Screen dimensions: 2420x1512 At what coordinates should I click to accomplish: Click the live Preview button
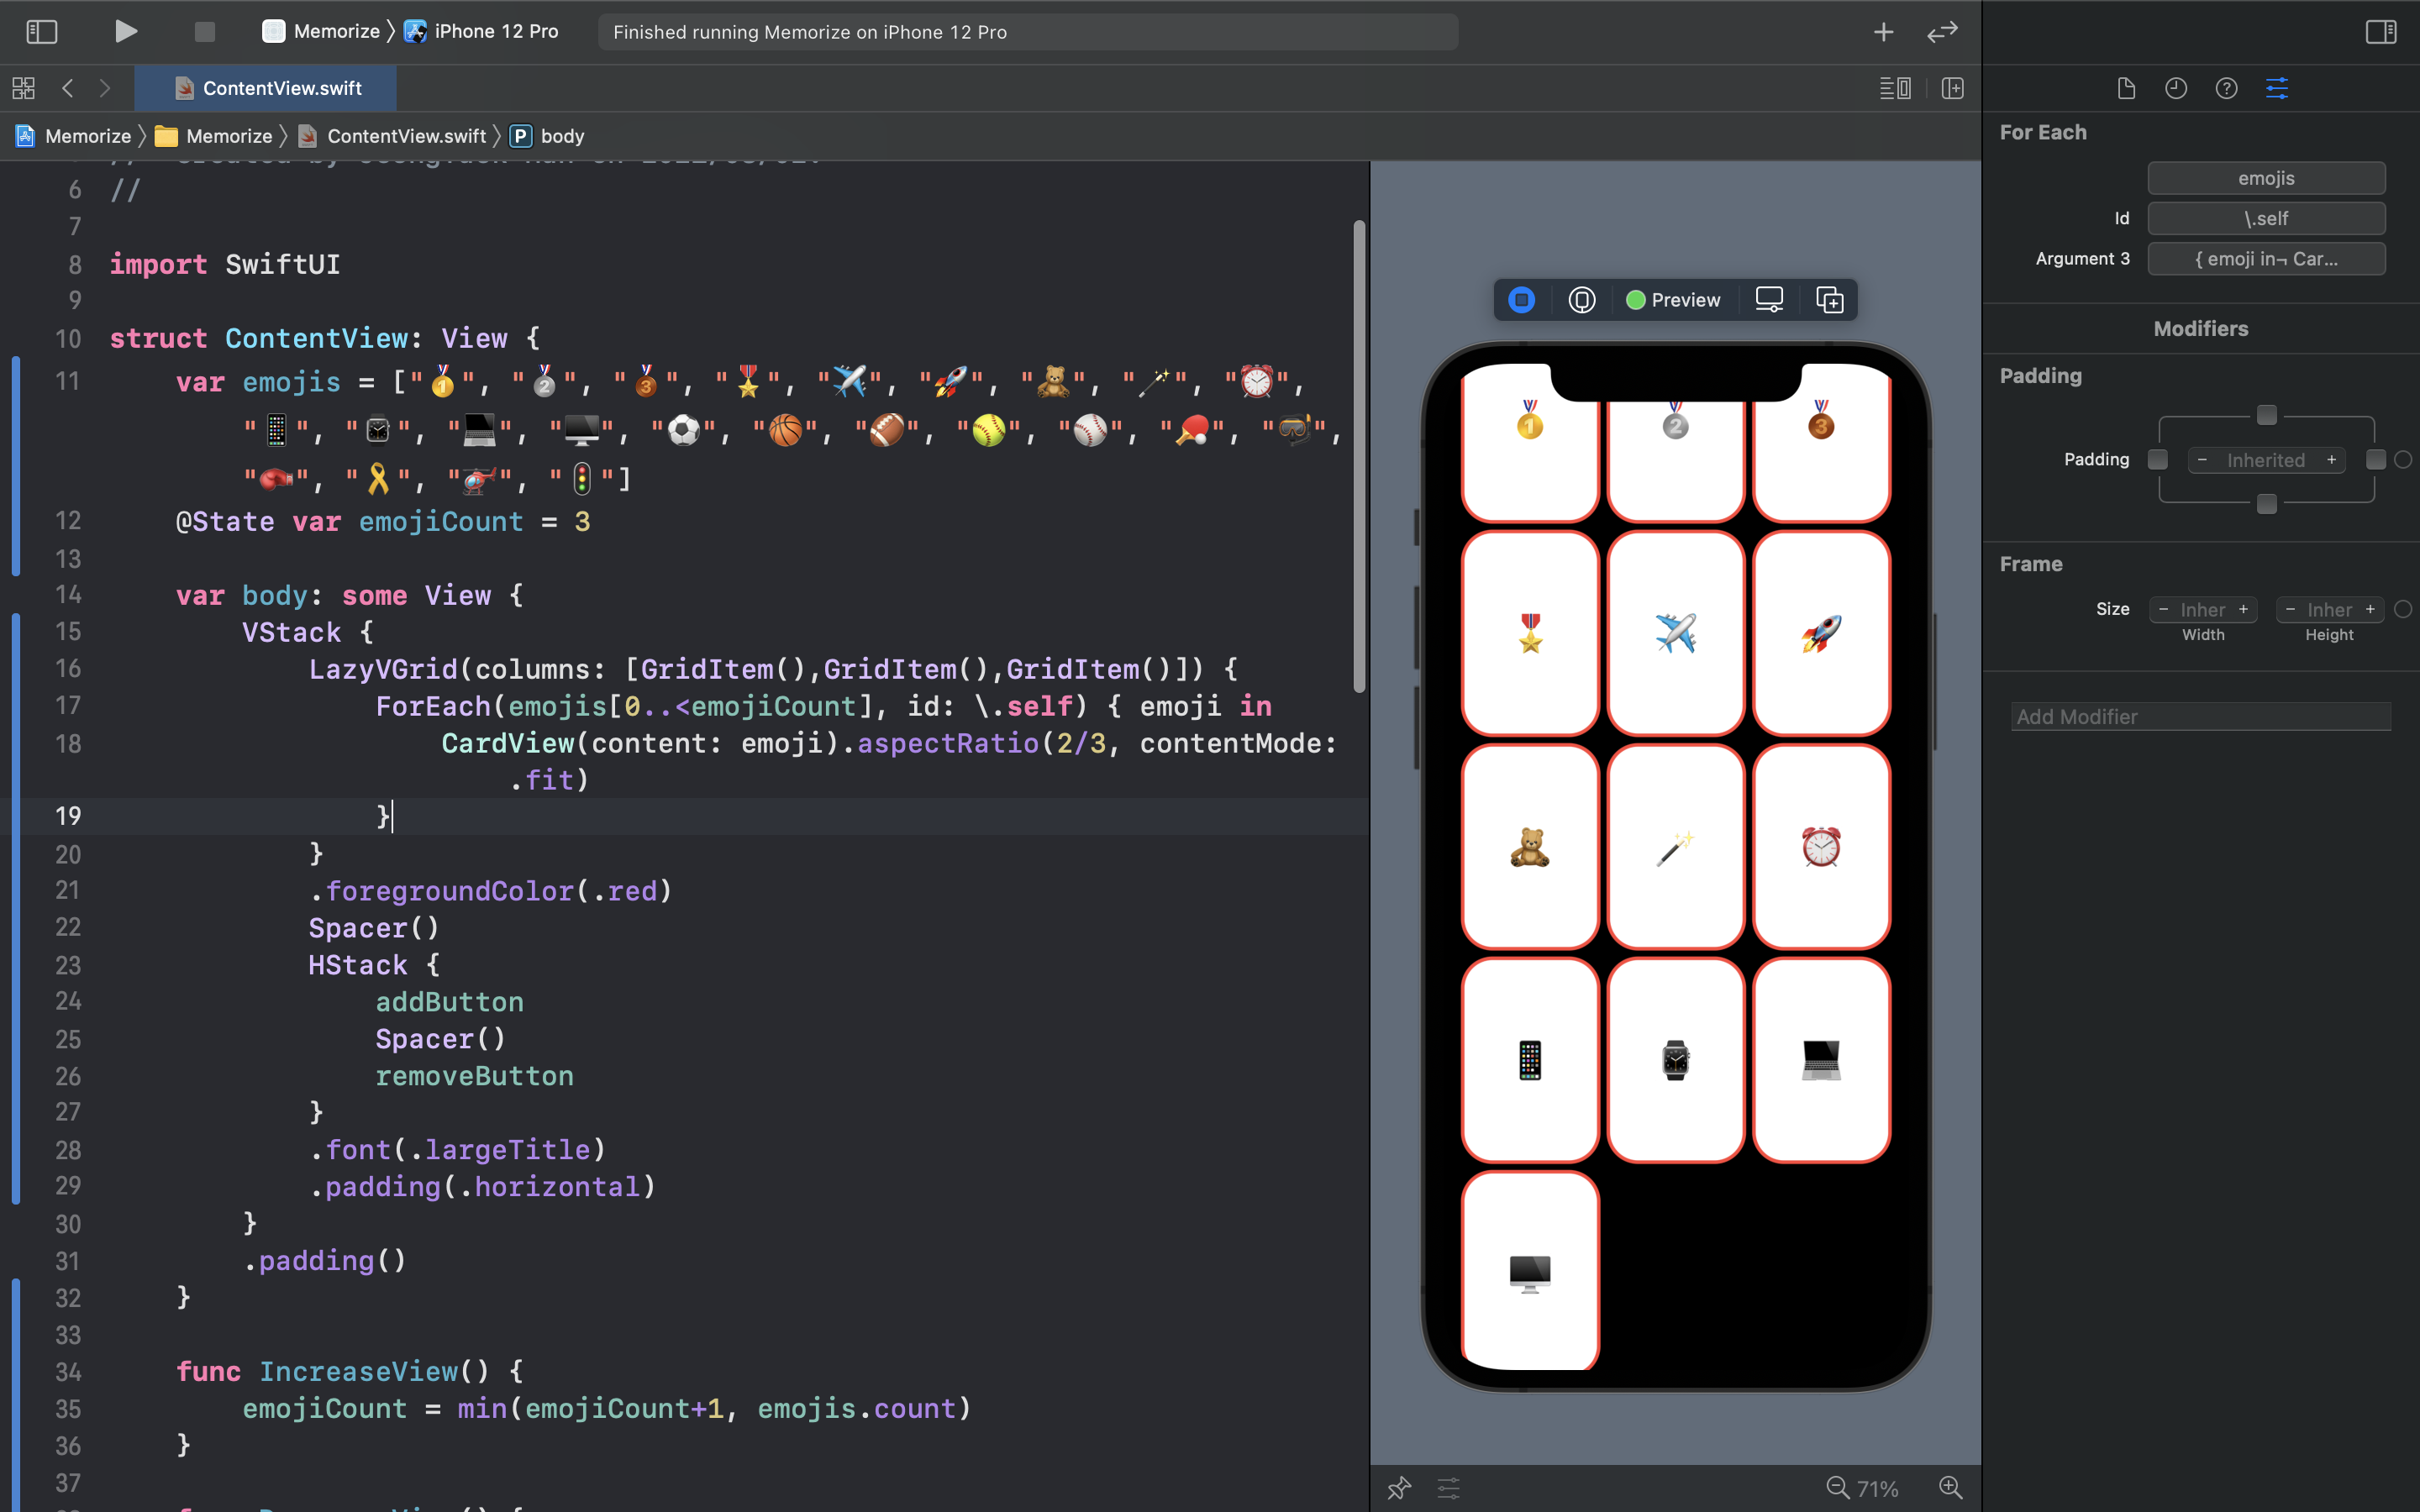click(1673, 300)
